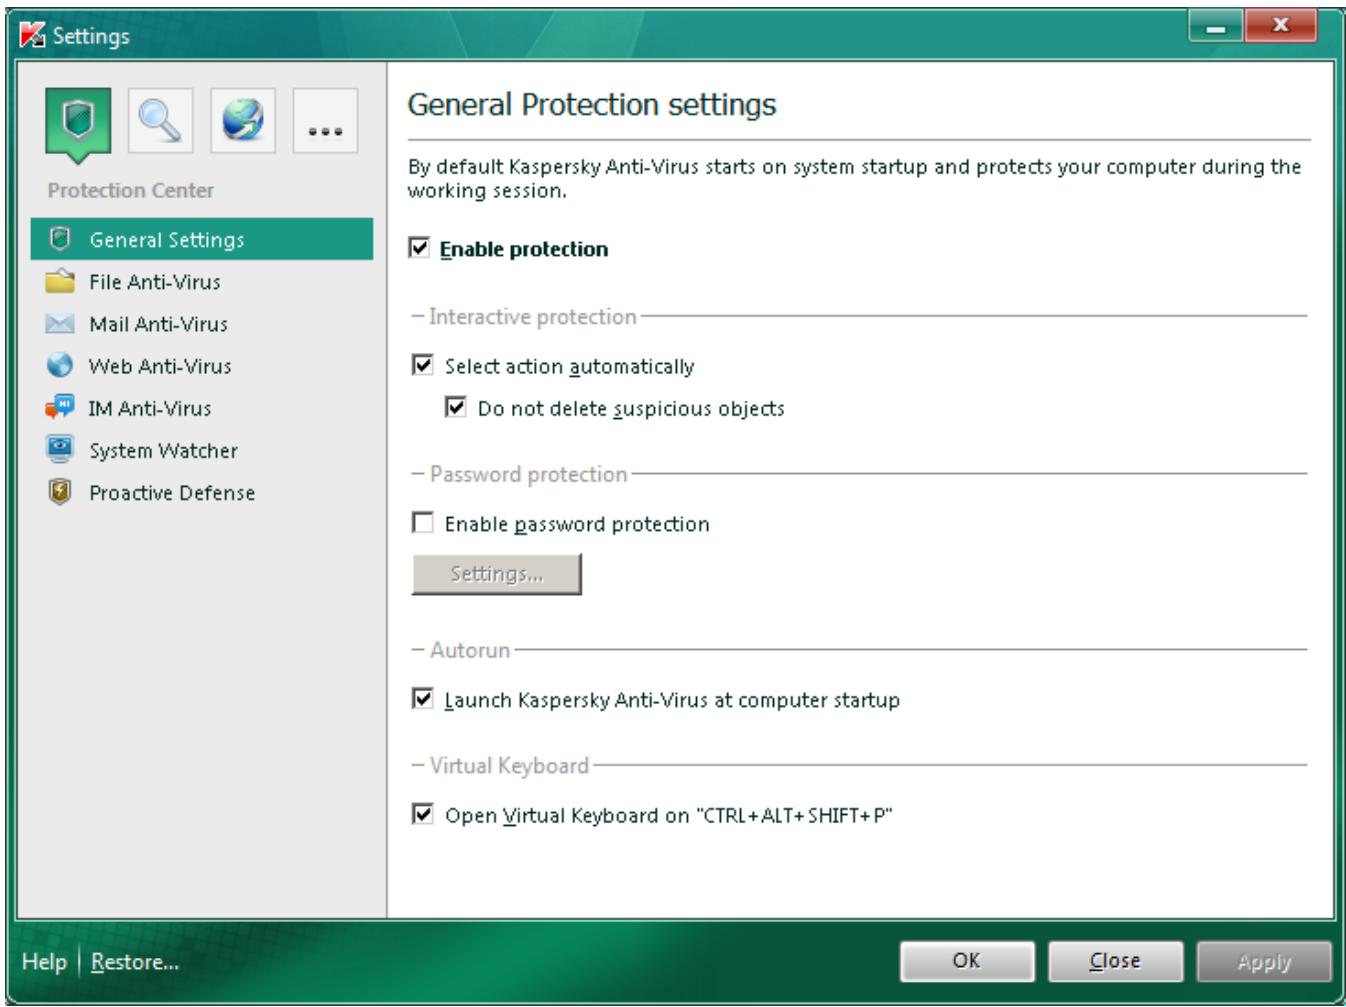Click the Interactive protection section label

[x=532, y=316]
